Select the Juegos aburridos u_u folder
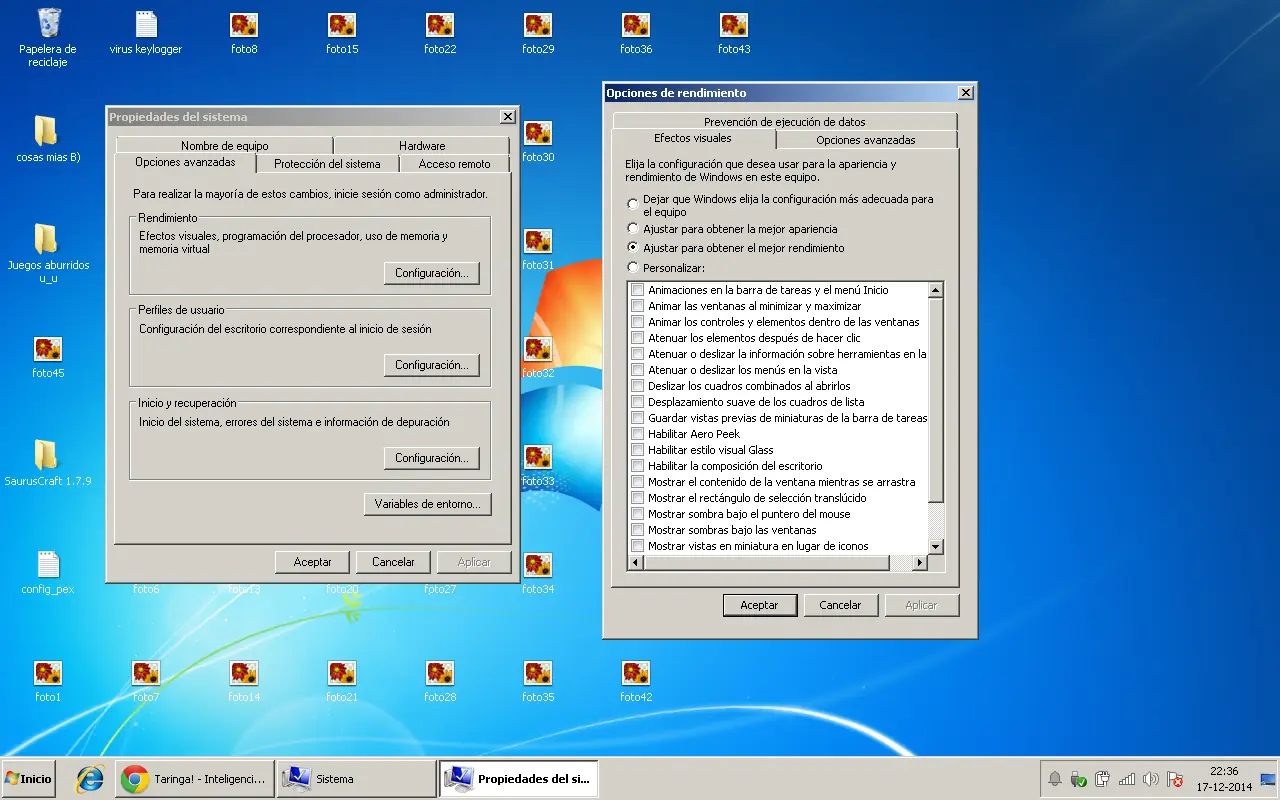This screenshot has width=1280, height=800. point(48,240)
